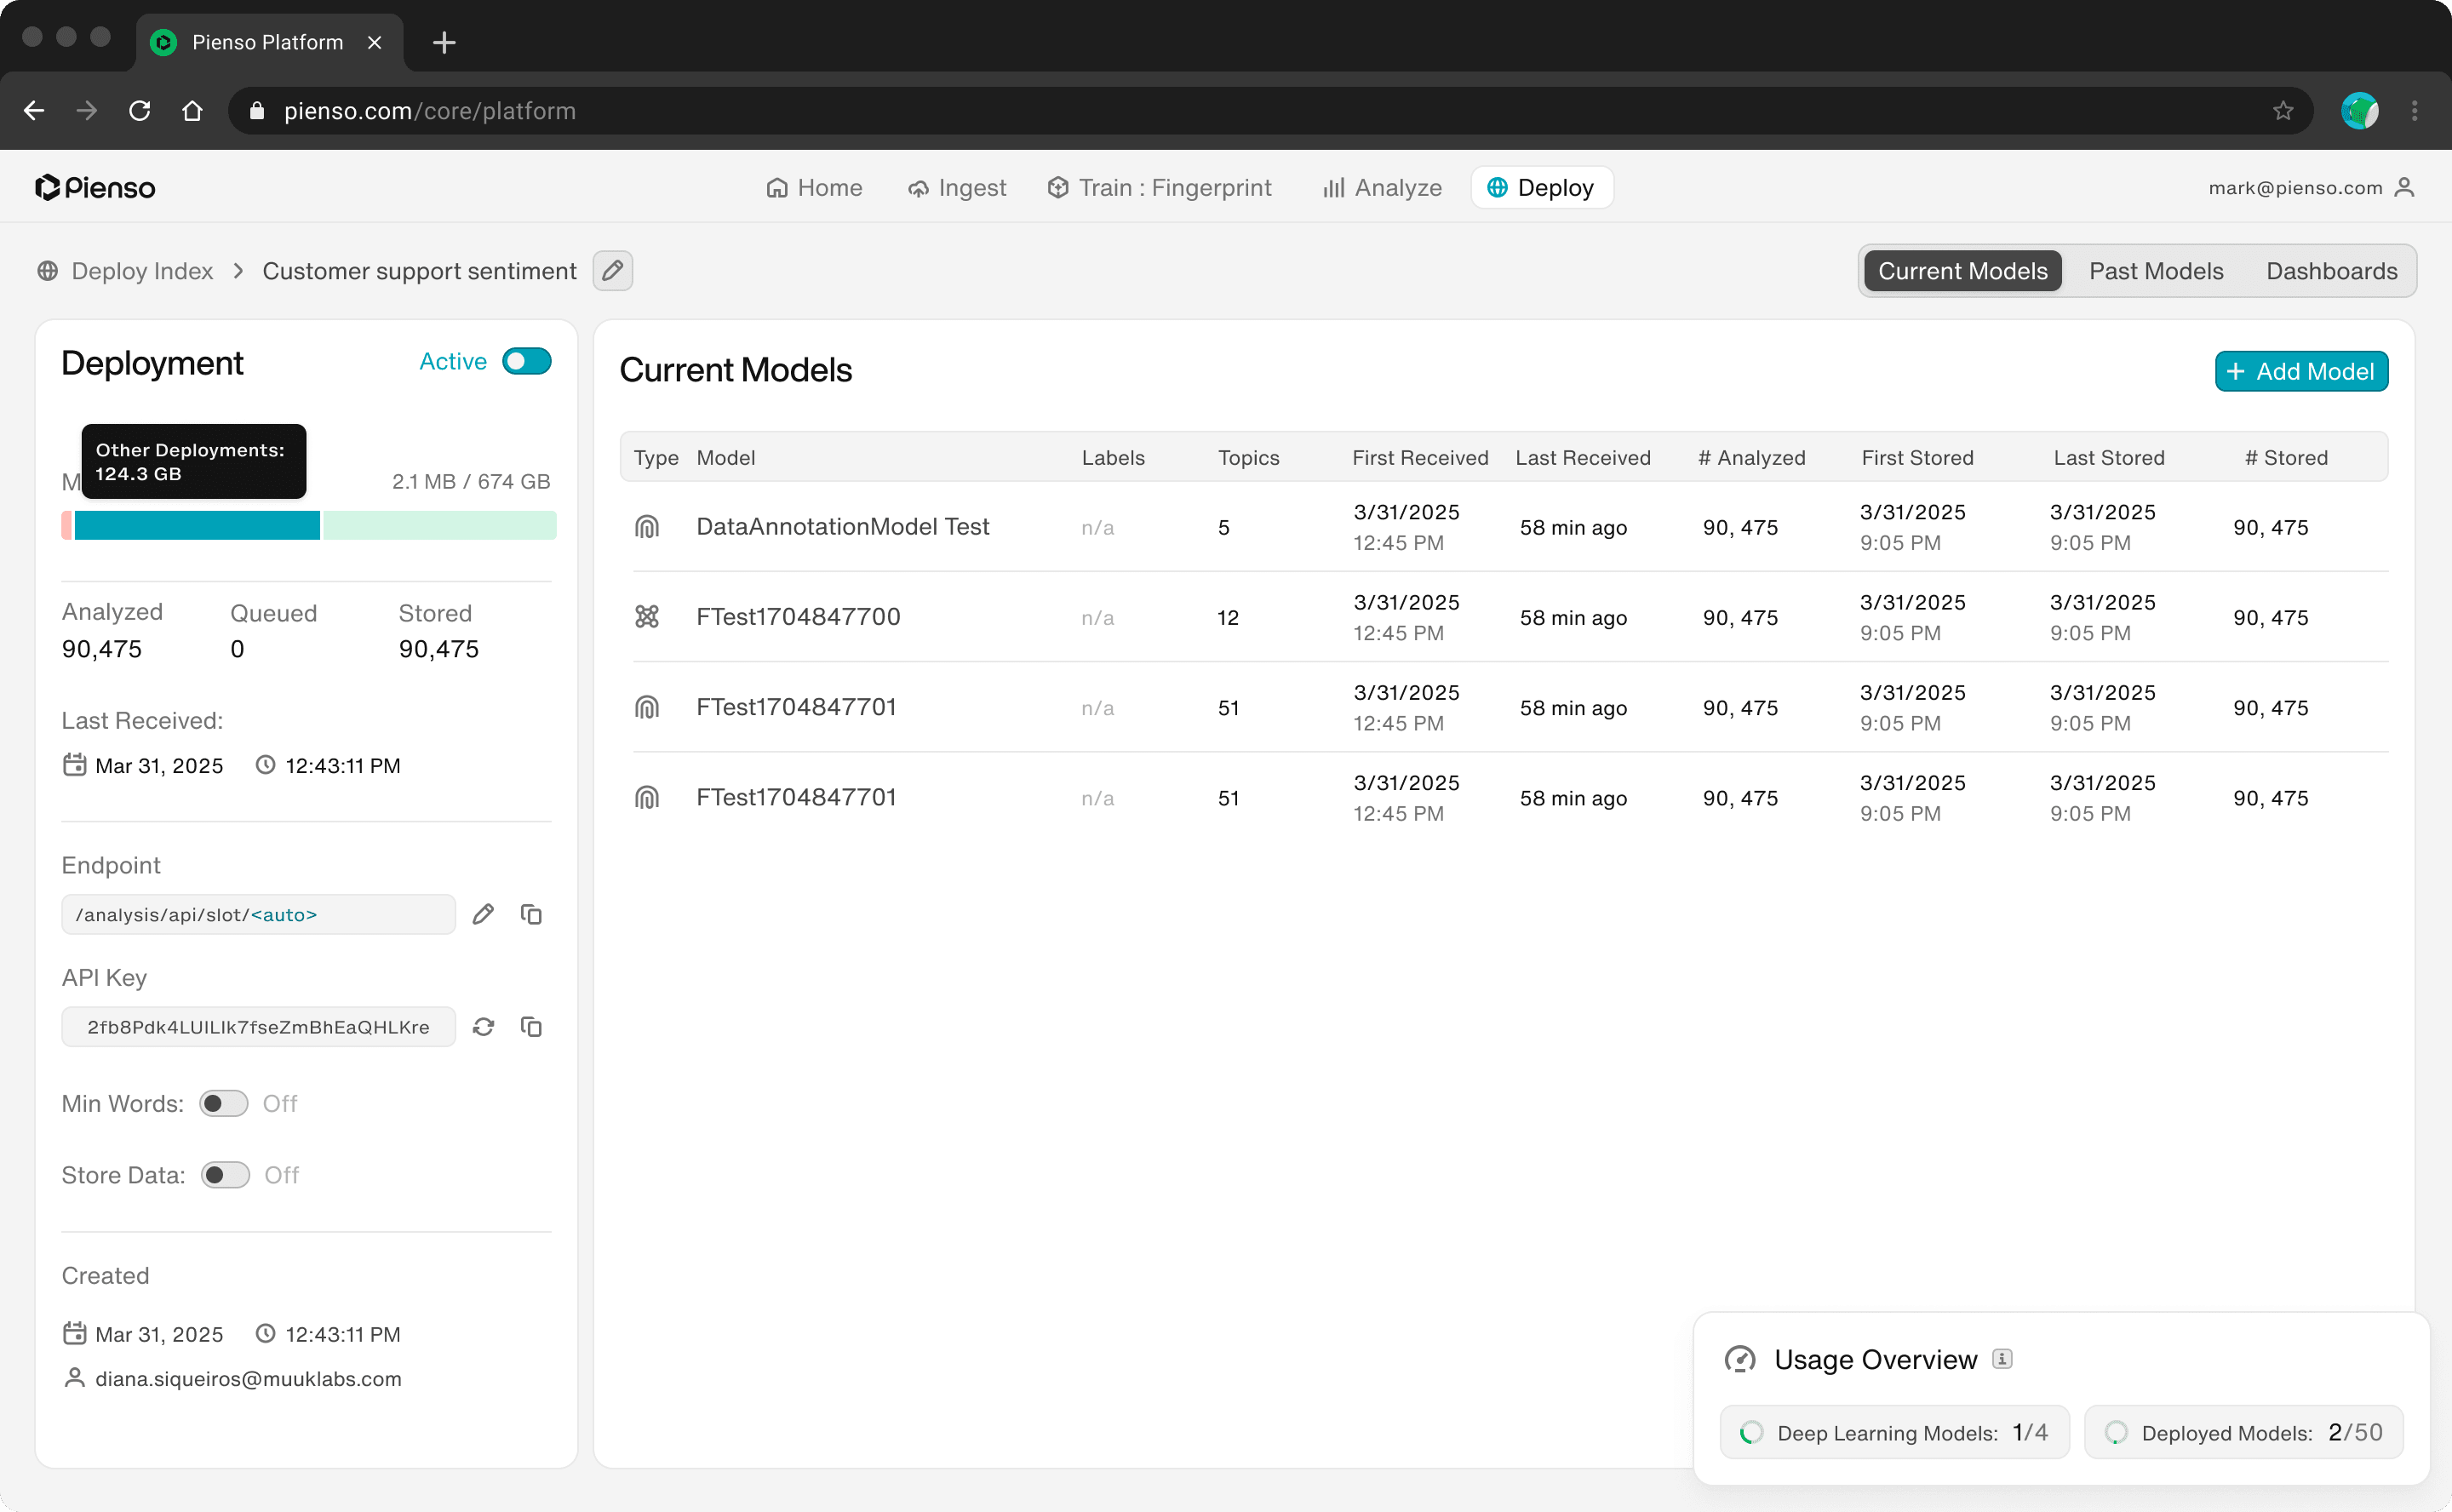The width and height of the screenshot is (2452, 1512).
Task: Go to the Ingest tab
Action: pyautogui.click(x=957, y=188)
